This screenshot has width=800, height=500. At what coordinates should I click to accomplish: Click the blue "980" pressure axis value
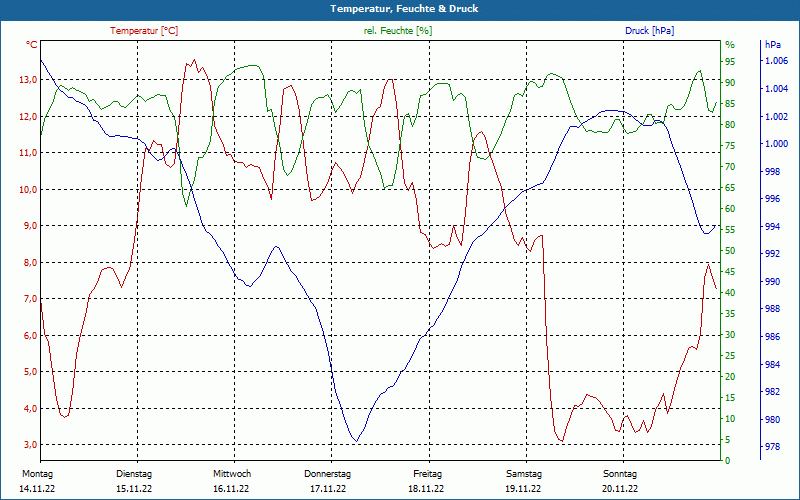click(772, 419)
